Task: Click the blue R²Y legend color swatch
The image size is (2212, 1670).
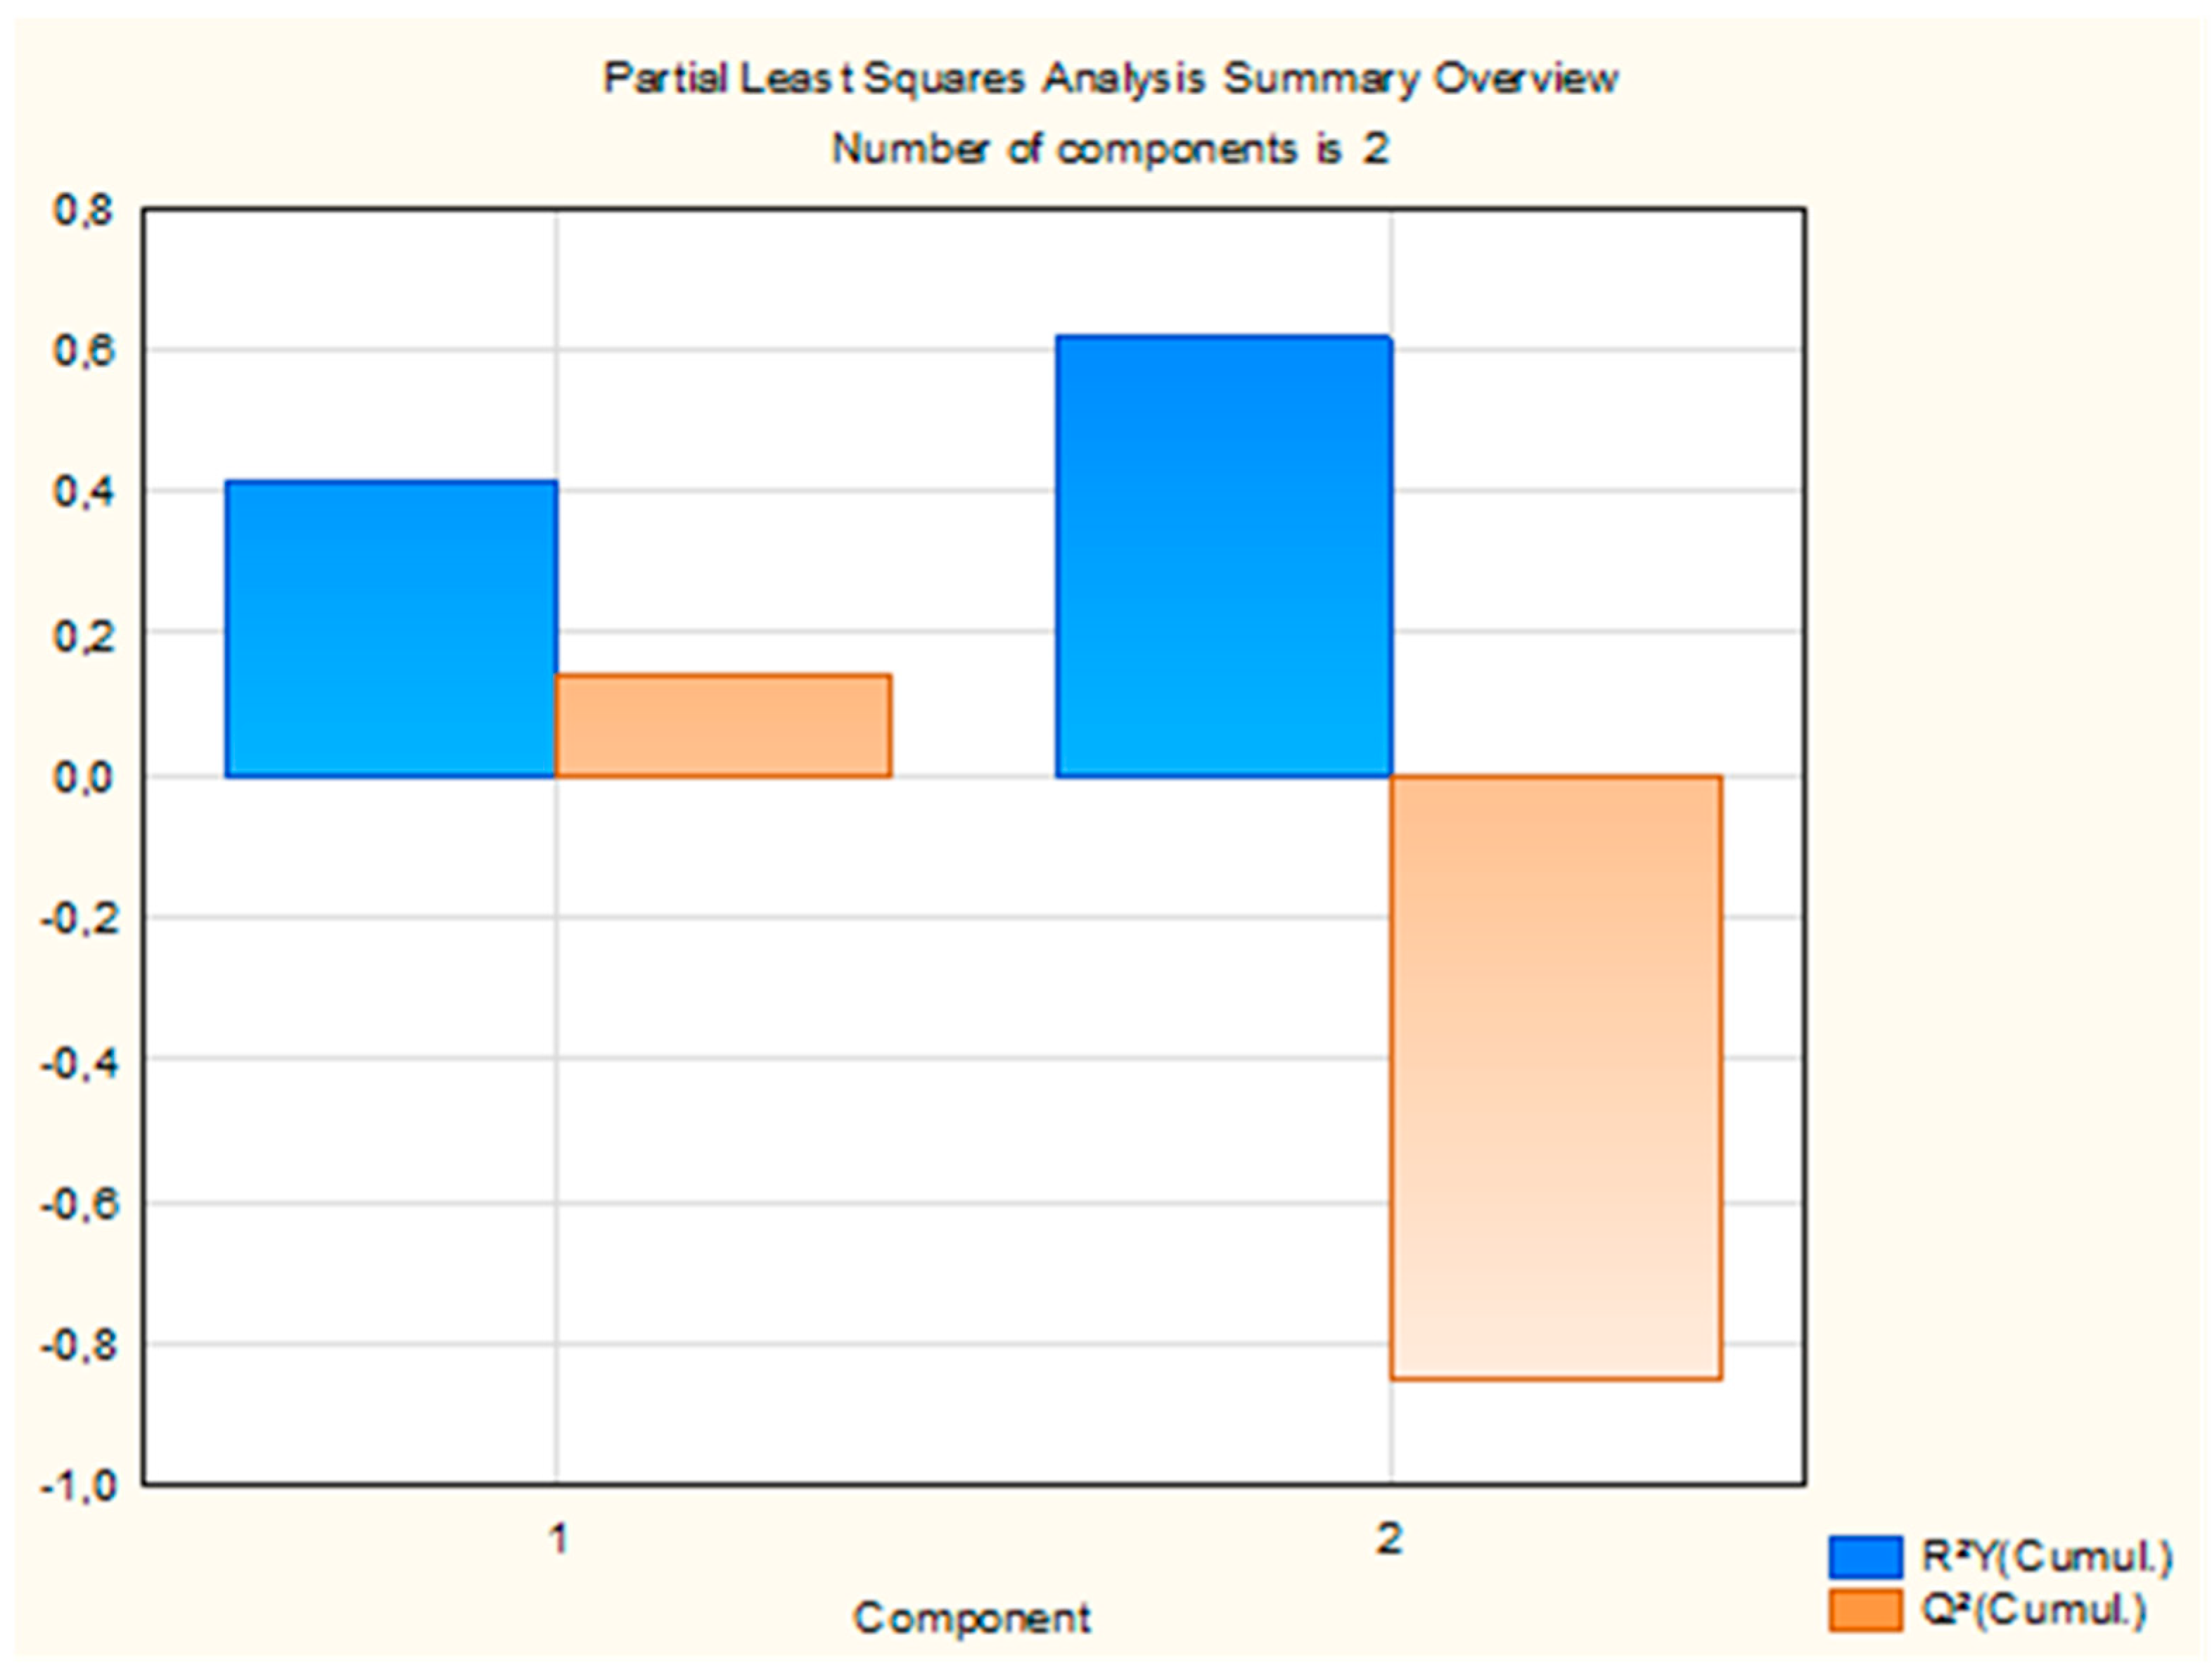Action: coord(1865,1557)
